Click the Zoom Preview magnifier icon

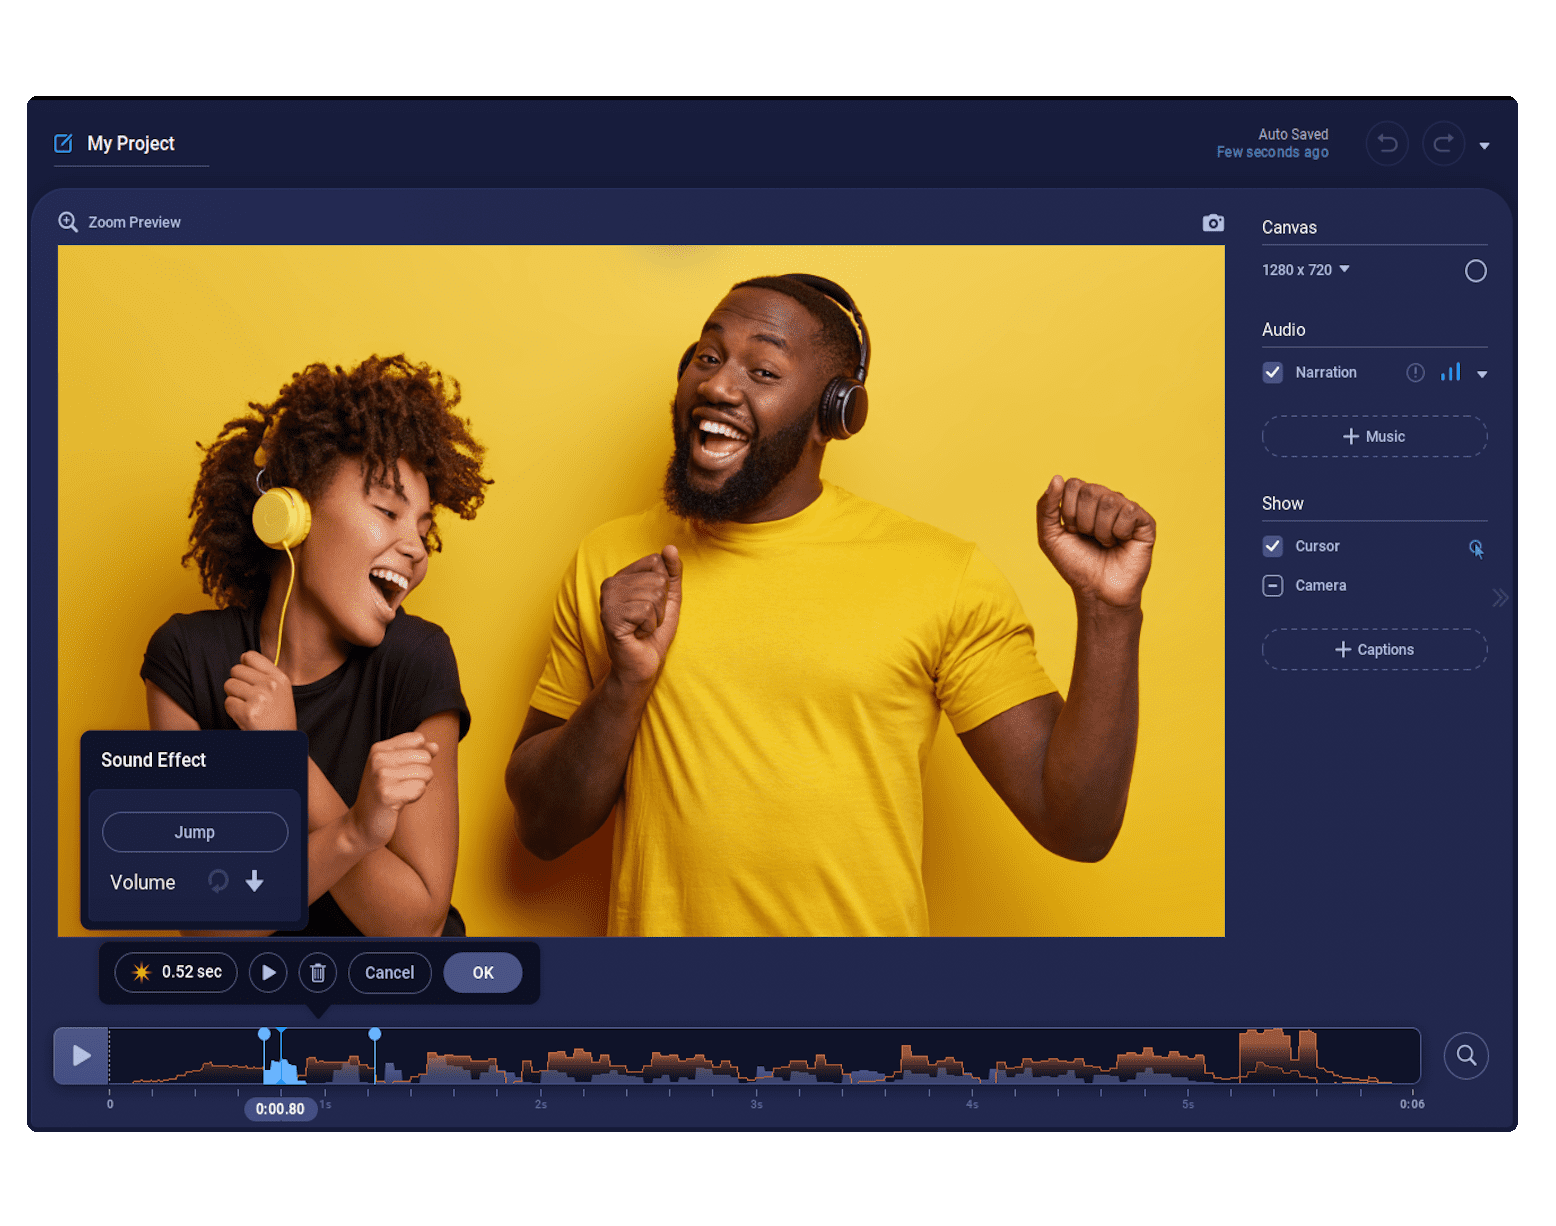[x=68, y=222]
